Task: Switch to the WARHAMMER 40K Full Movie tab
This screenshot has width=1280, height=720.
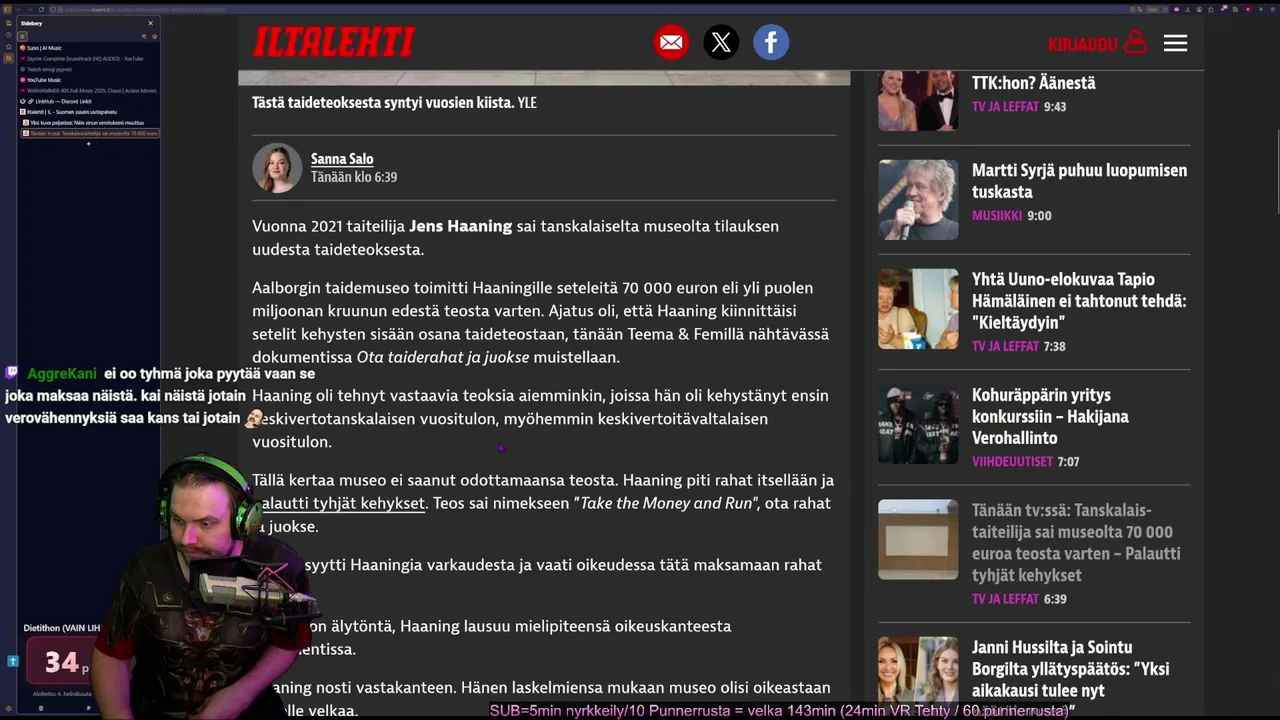Action: [x=88, y=91]
